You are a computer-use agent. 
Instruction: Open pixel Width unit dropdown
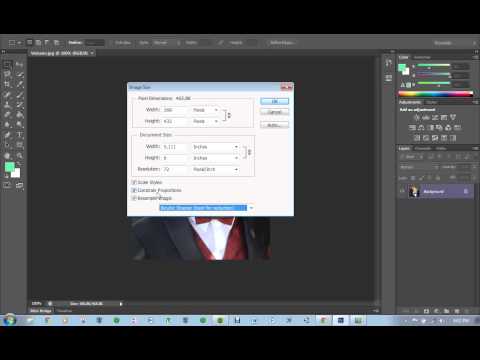[205, 110]
